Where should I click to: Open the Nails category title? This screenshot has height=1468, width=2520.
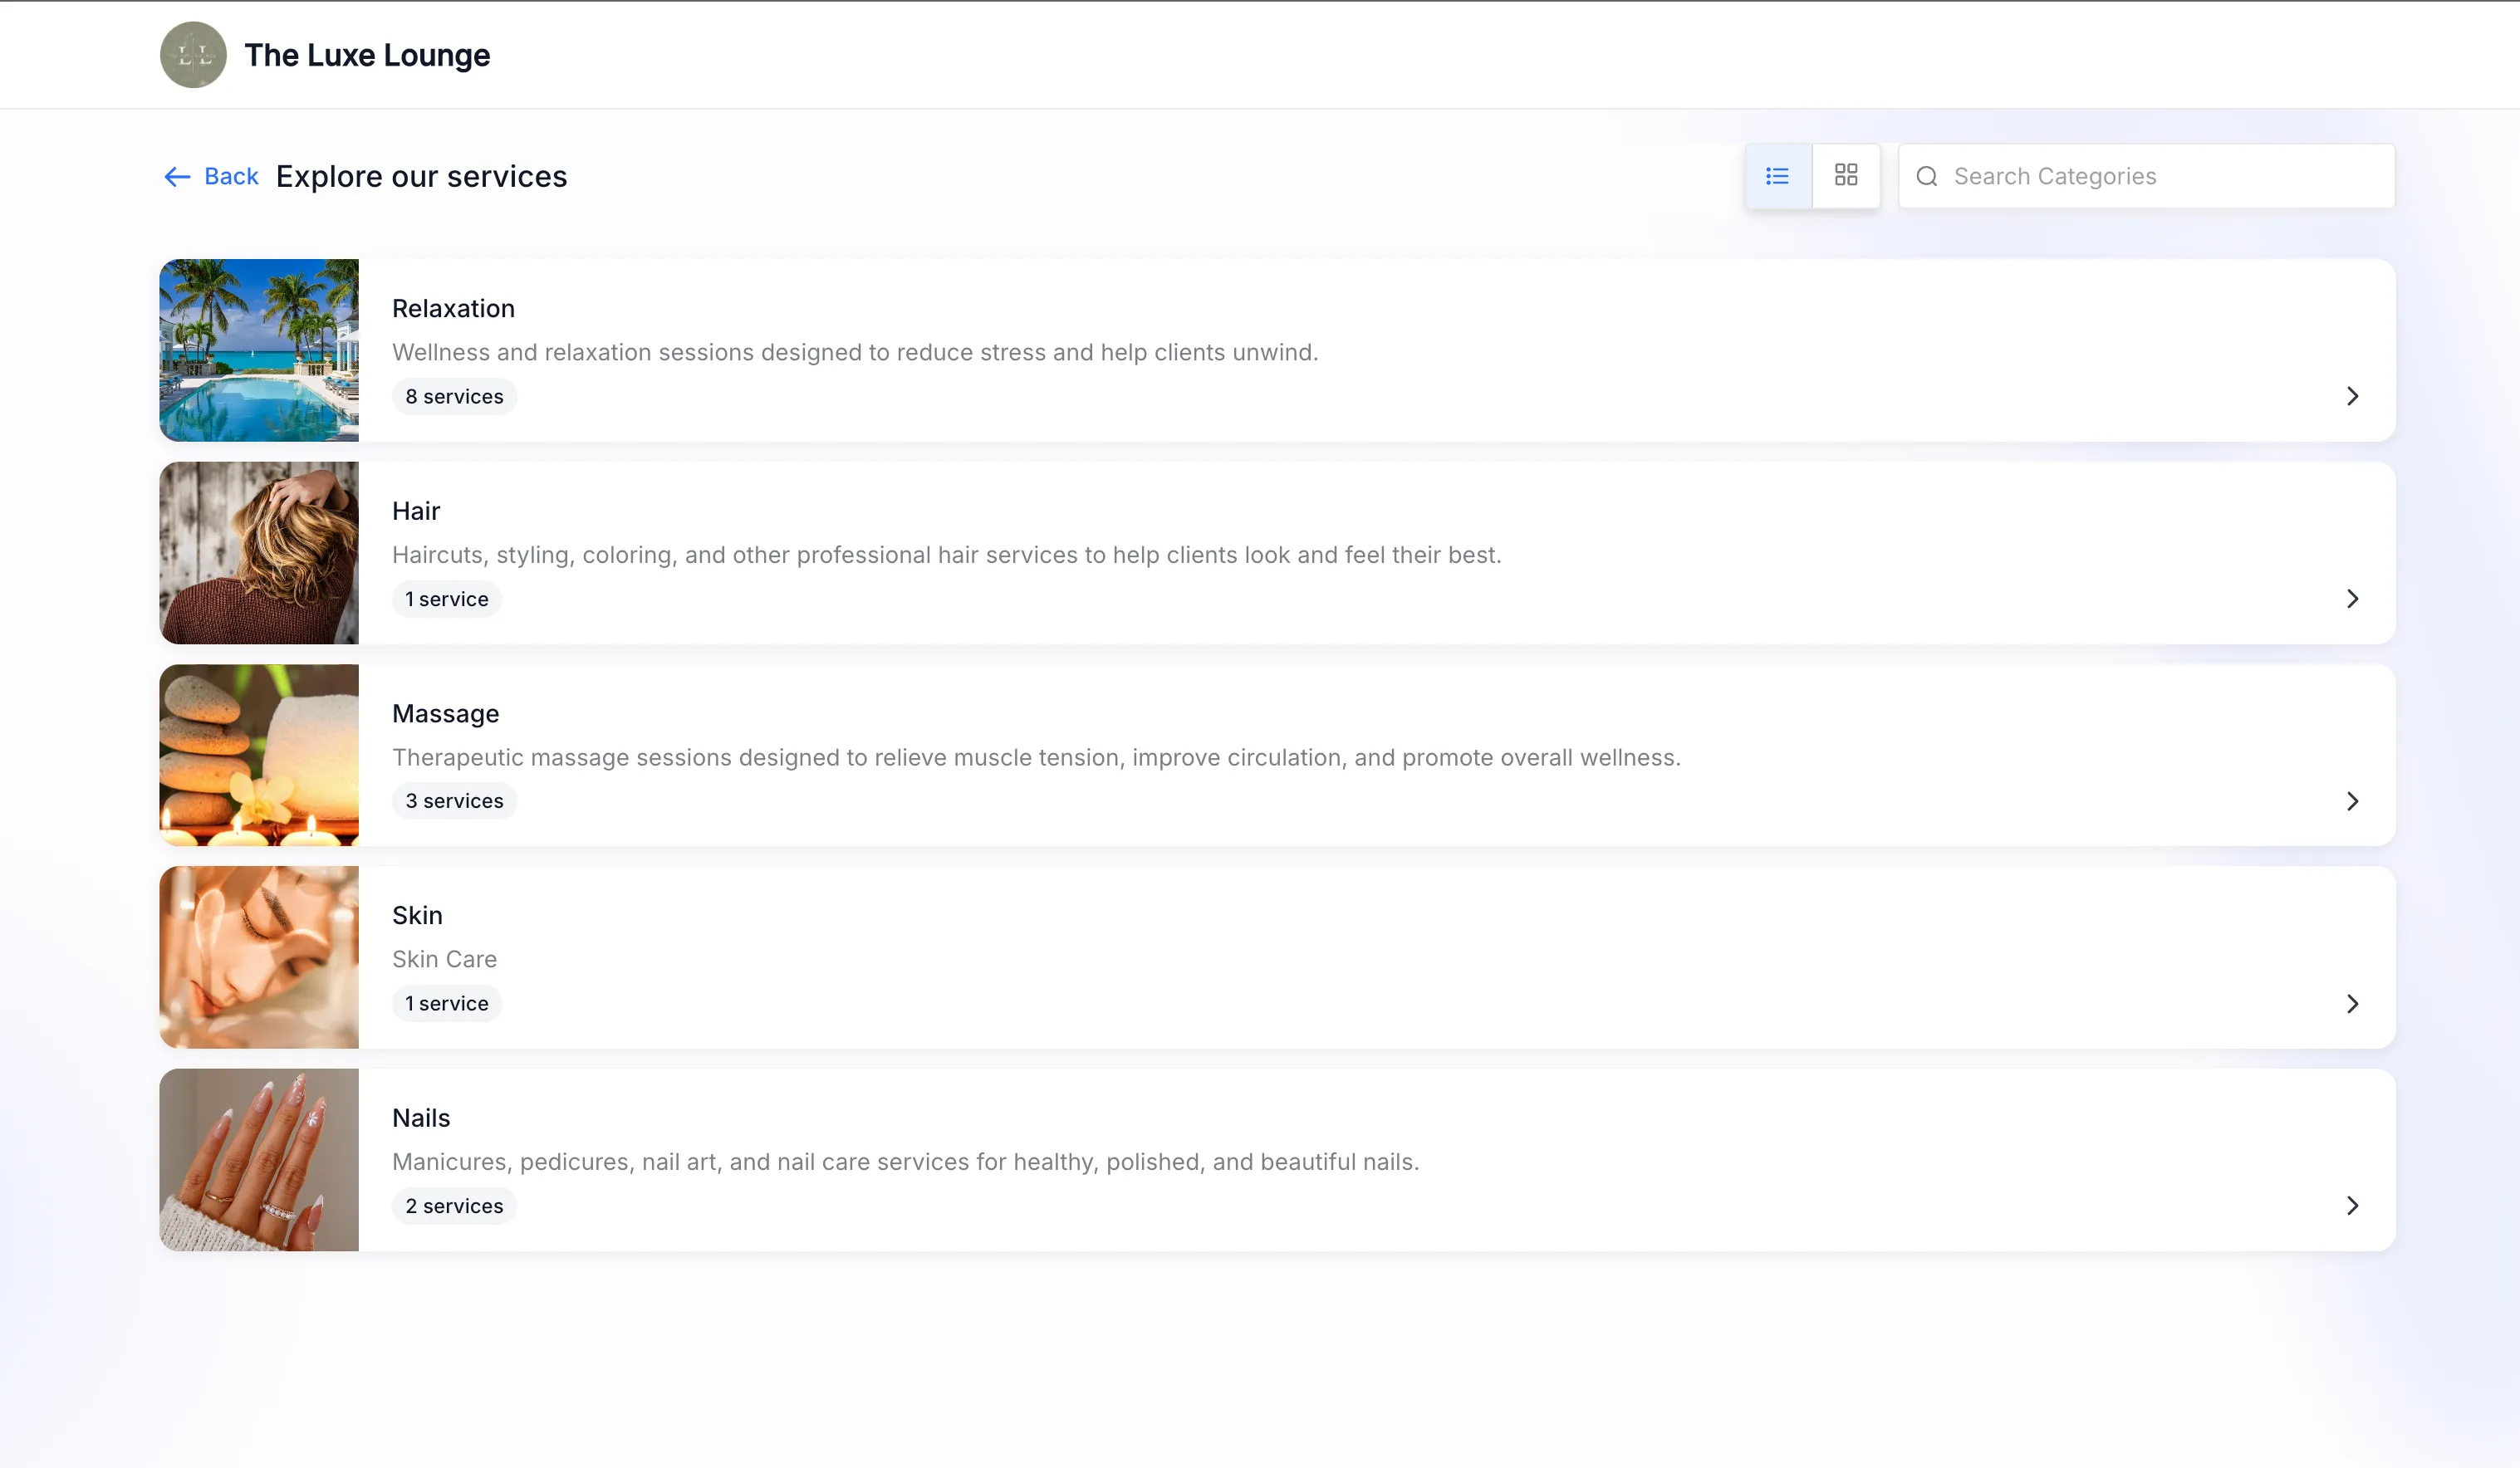tap(421, 1118)
